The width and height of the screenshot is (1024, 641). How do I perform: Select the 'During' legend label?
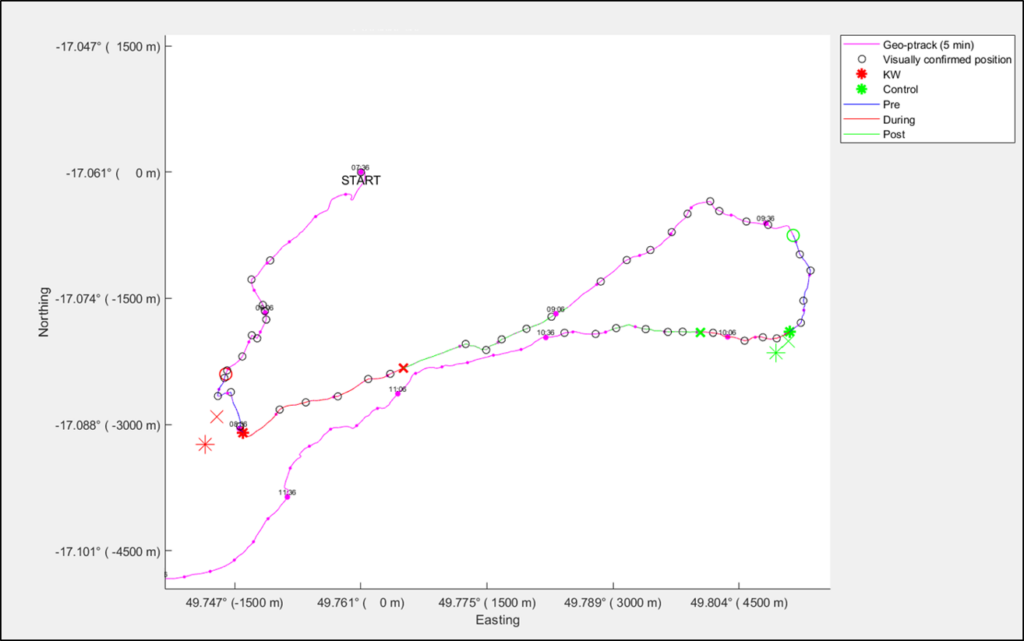899,119
